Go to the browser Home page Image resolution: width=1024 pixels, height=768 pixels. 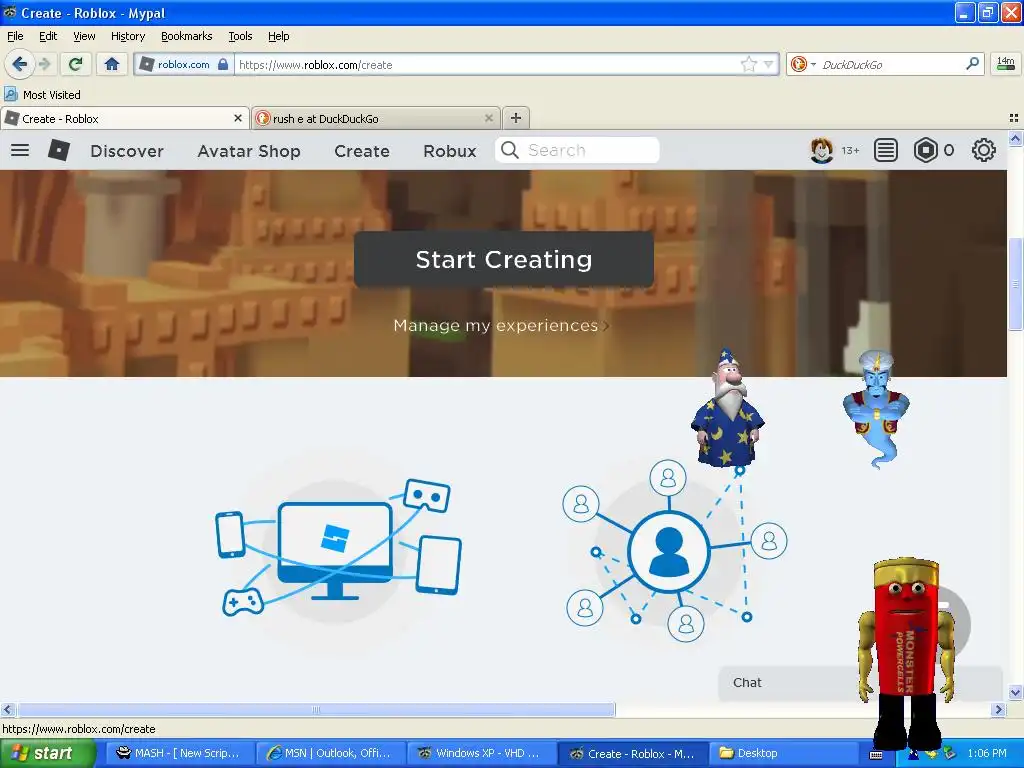pos(112,64)
